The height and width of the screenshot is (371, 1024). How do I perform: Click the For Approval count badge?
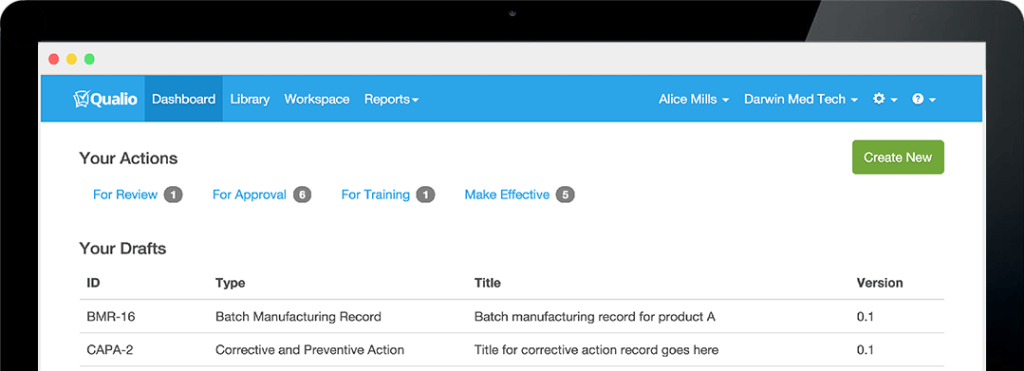(x=302, y=195)
